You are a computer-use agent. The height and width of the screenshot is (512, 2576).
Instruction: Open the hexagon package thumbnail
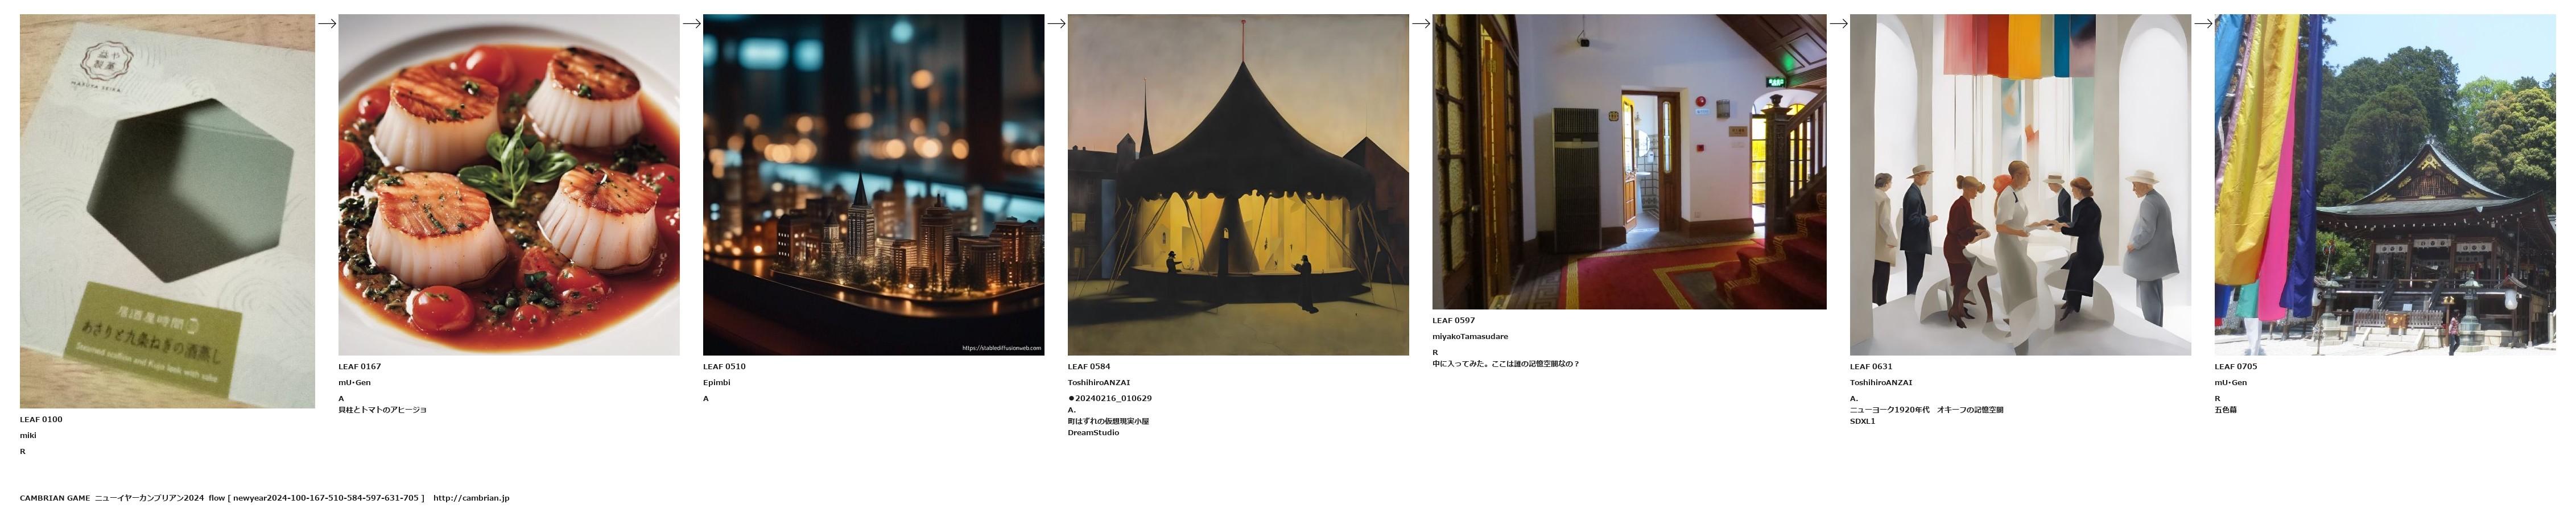(167, 211)
